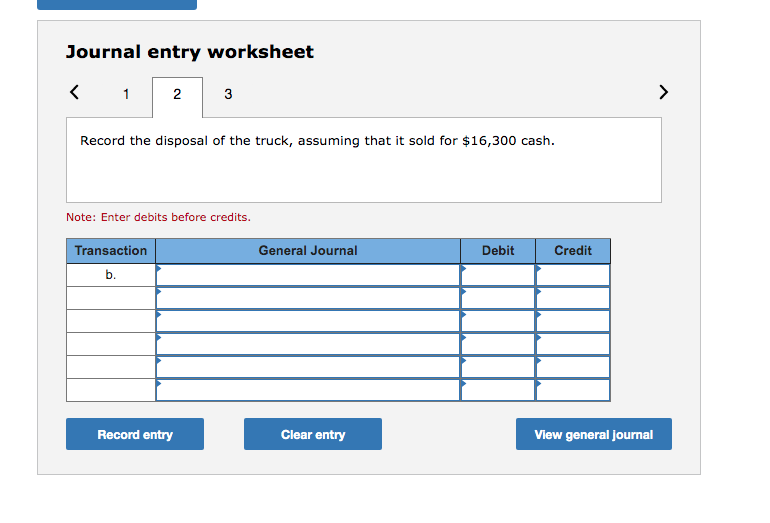Click the Debit field in fifth row

click(498, 367)
